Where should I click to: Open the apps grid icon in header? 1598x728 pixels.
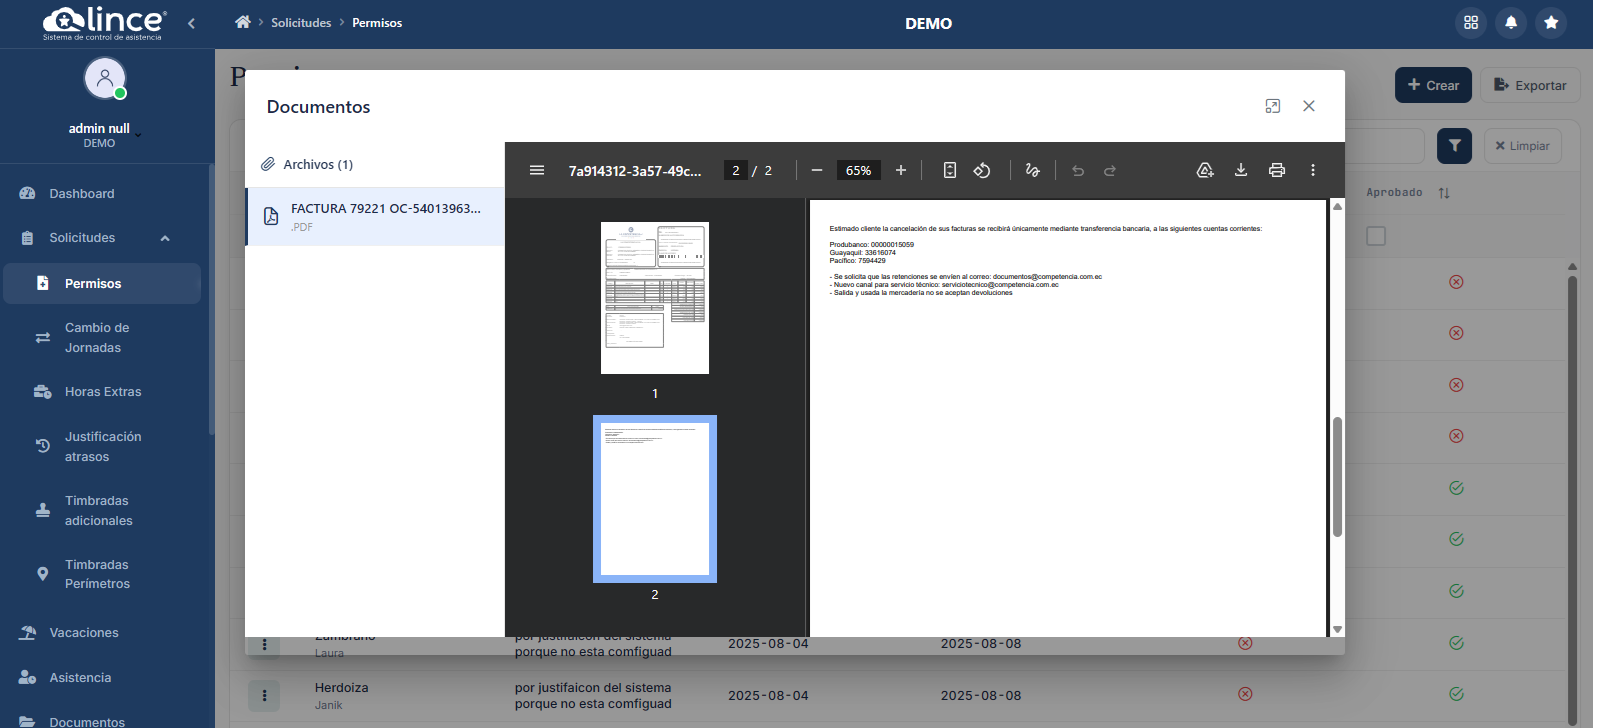click(1471, 22)
